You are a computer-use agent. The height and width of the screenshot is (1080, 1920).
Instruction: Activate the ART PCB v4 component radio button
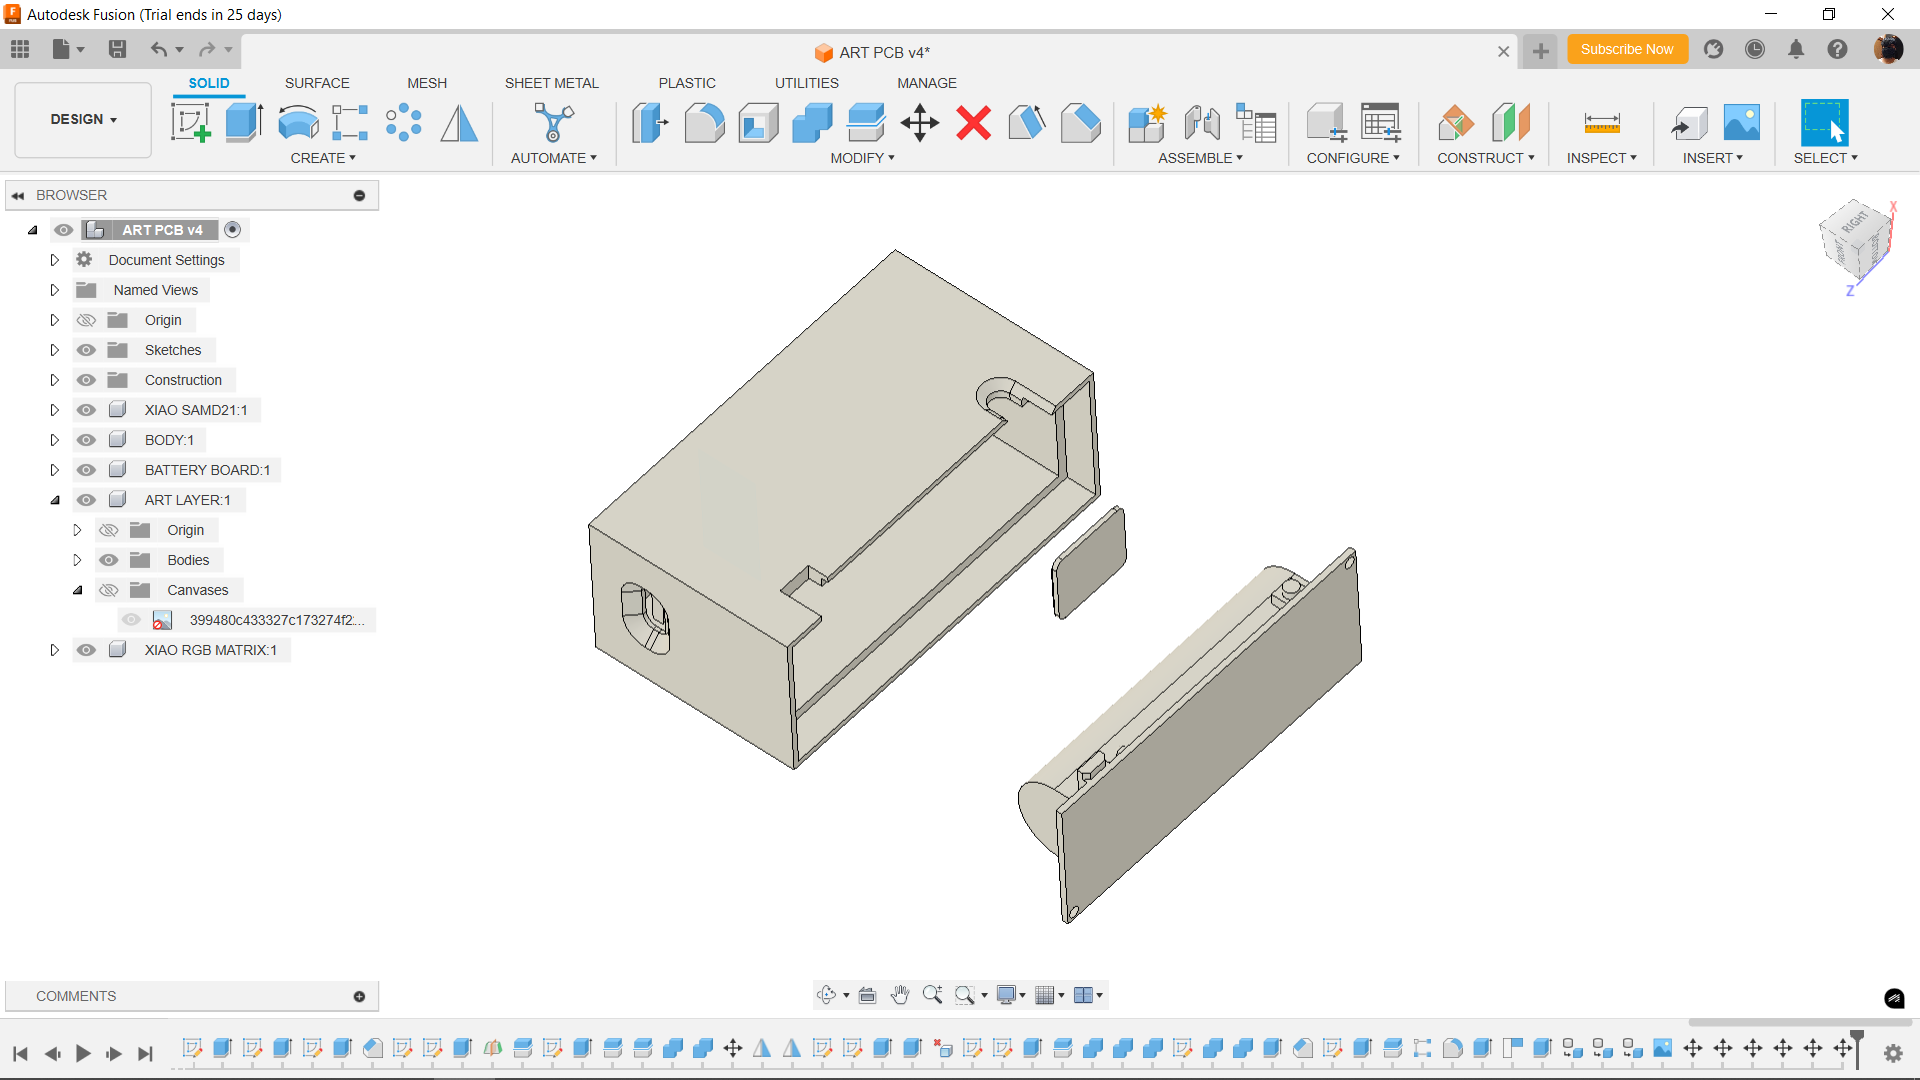click(x=233, y=230)
